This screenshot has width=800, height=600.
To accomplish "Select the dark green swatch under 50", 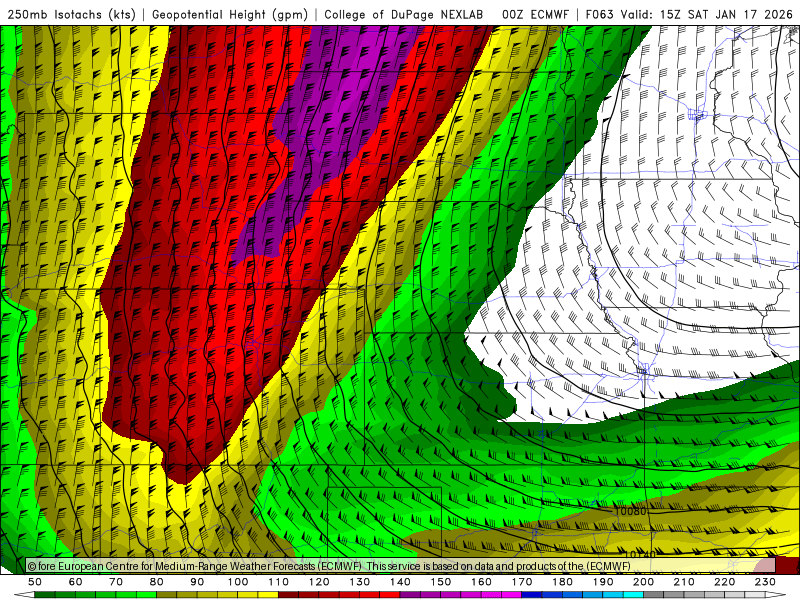I will [45, 595].
